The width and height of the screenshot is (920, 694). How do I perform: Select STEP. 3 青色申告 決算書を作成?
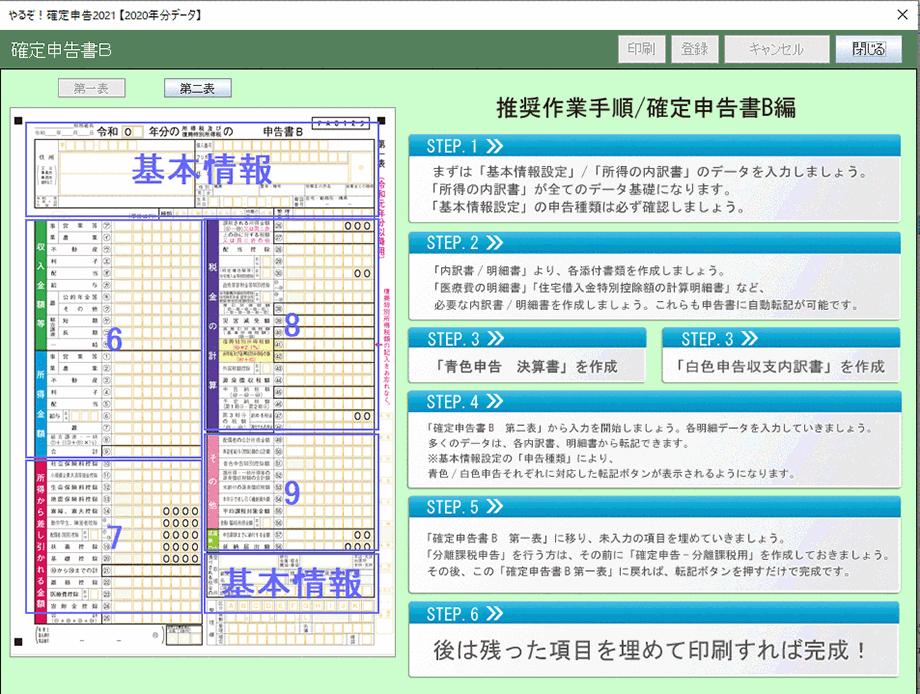[x=527, y=355]
